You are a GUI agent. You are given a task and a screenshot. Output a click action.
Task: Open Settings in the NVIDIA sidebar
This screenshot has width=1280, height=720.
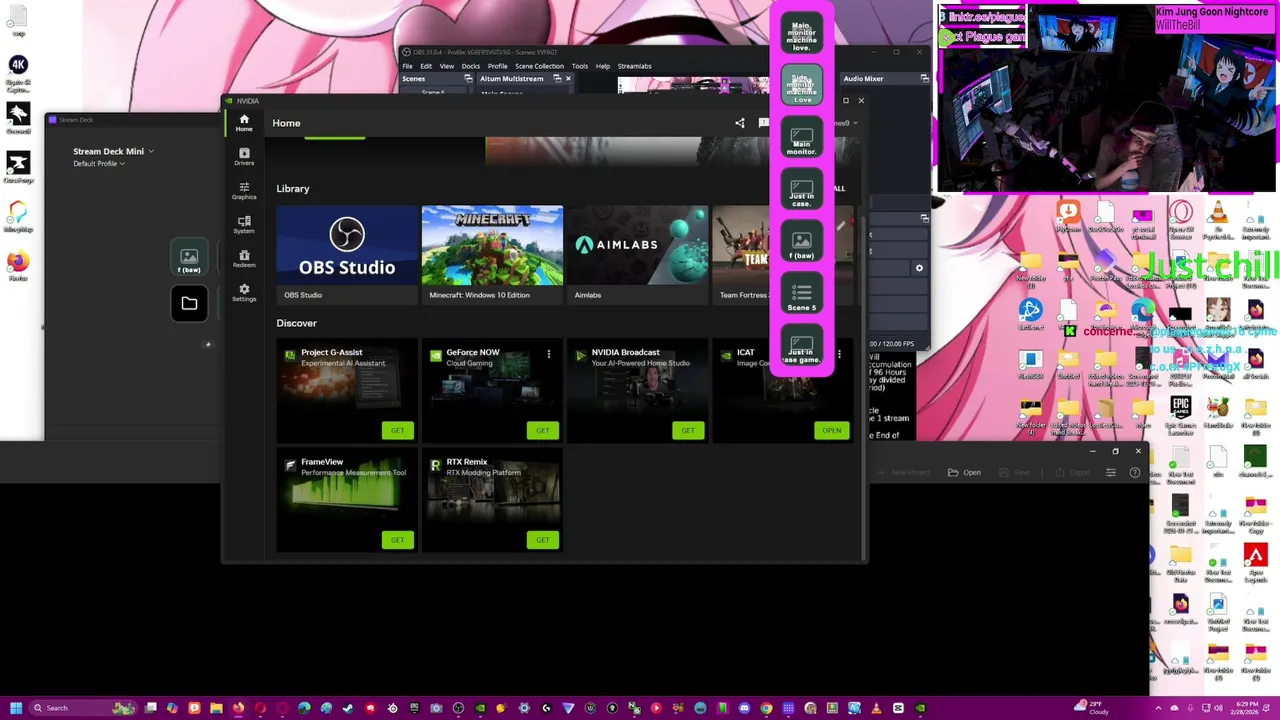tap(244, 293)
